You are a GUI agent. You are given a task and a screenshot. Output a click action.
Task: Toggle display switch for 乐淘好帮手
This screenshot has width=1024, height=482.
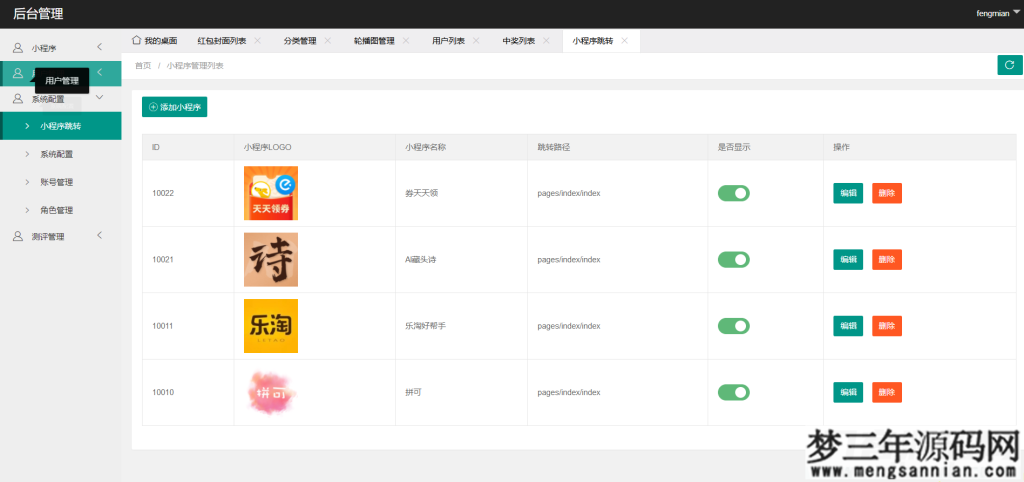point(733,326)
